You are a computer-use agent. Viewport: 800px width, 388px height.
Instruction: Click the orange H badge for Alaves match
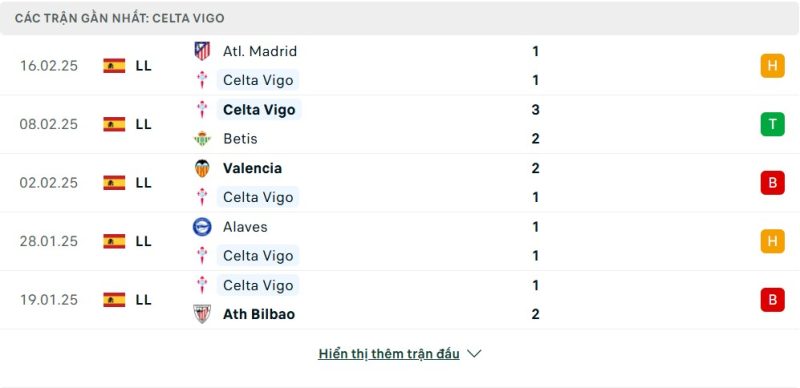(772, 241)
